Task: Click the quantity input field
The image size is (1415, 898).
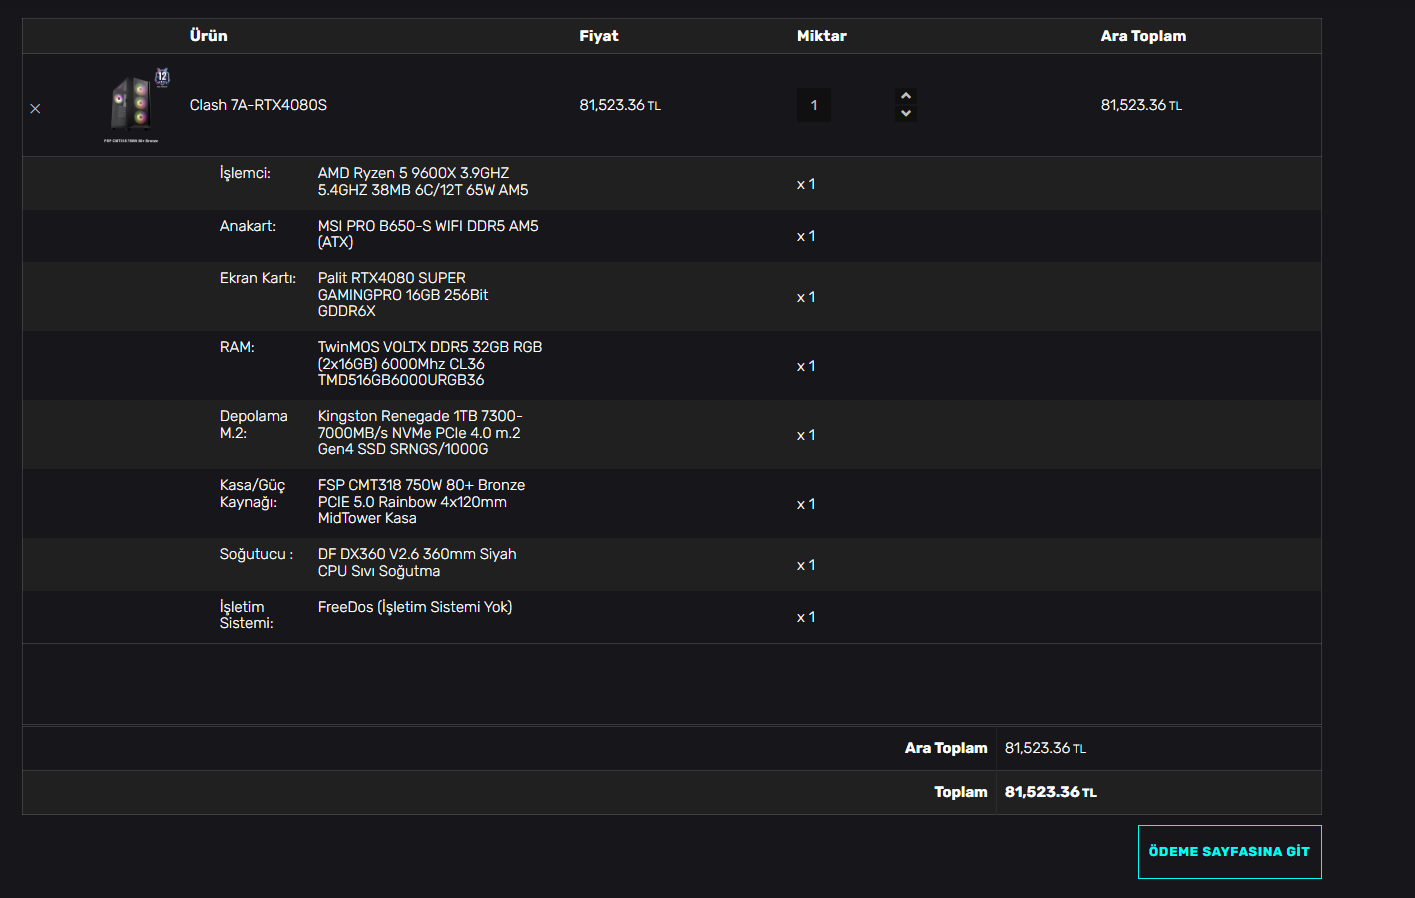Action: (814, 105)
